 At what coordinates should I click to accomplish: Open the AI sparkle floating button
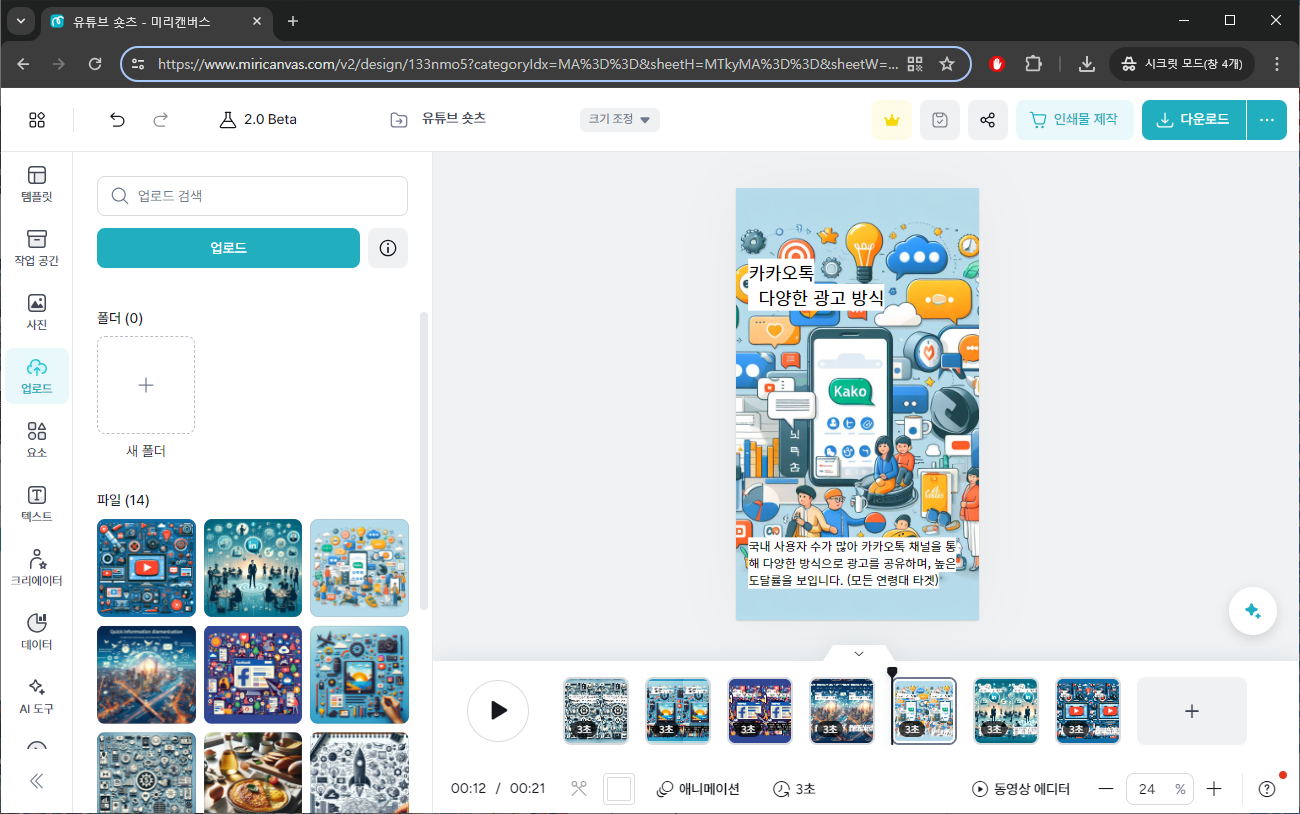pyautogui.click(x=1253, y=610)
